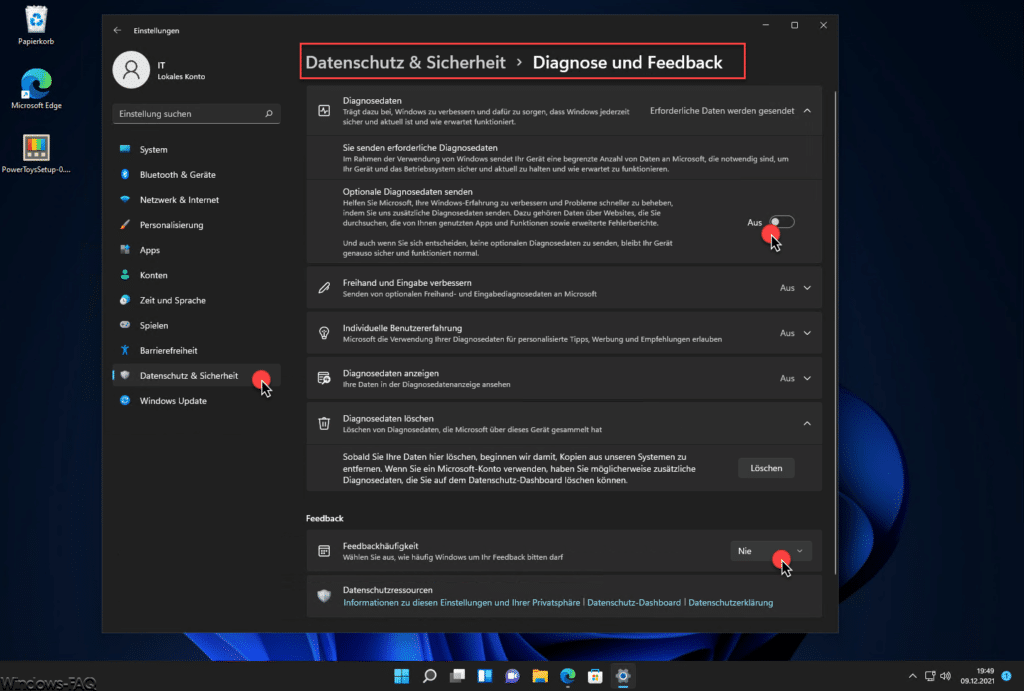Screen dimensions: 1024x691
Task: Open the Datenschutz-Dashboard link
Action: click(x=633, y=603)
